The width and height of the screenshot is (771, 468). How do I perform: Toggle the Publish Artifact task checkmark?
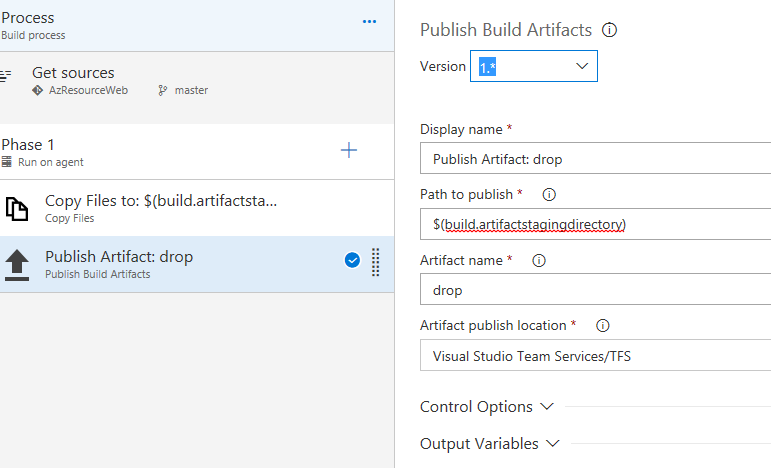tap(352, 261)
